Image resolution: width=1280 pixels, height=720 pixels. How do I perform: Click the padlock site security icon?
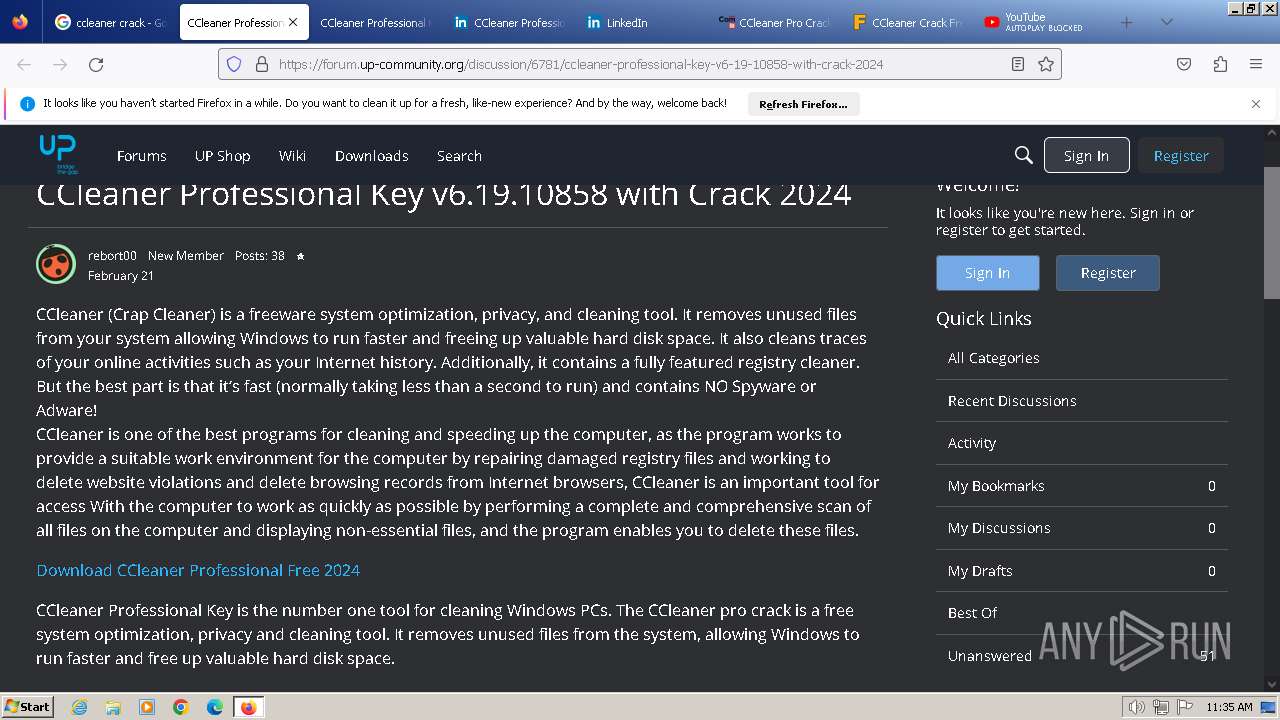click(x=262, y=64)
